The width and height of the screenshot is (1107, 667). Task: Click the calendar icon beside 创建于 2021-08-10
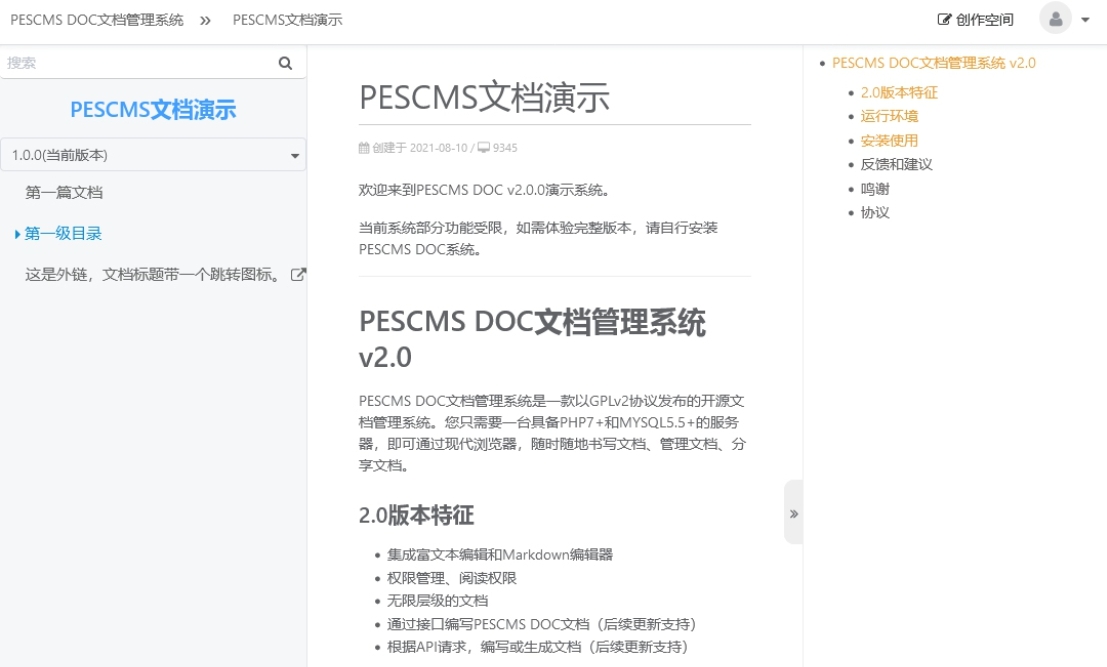[x=363, y=147]
